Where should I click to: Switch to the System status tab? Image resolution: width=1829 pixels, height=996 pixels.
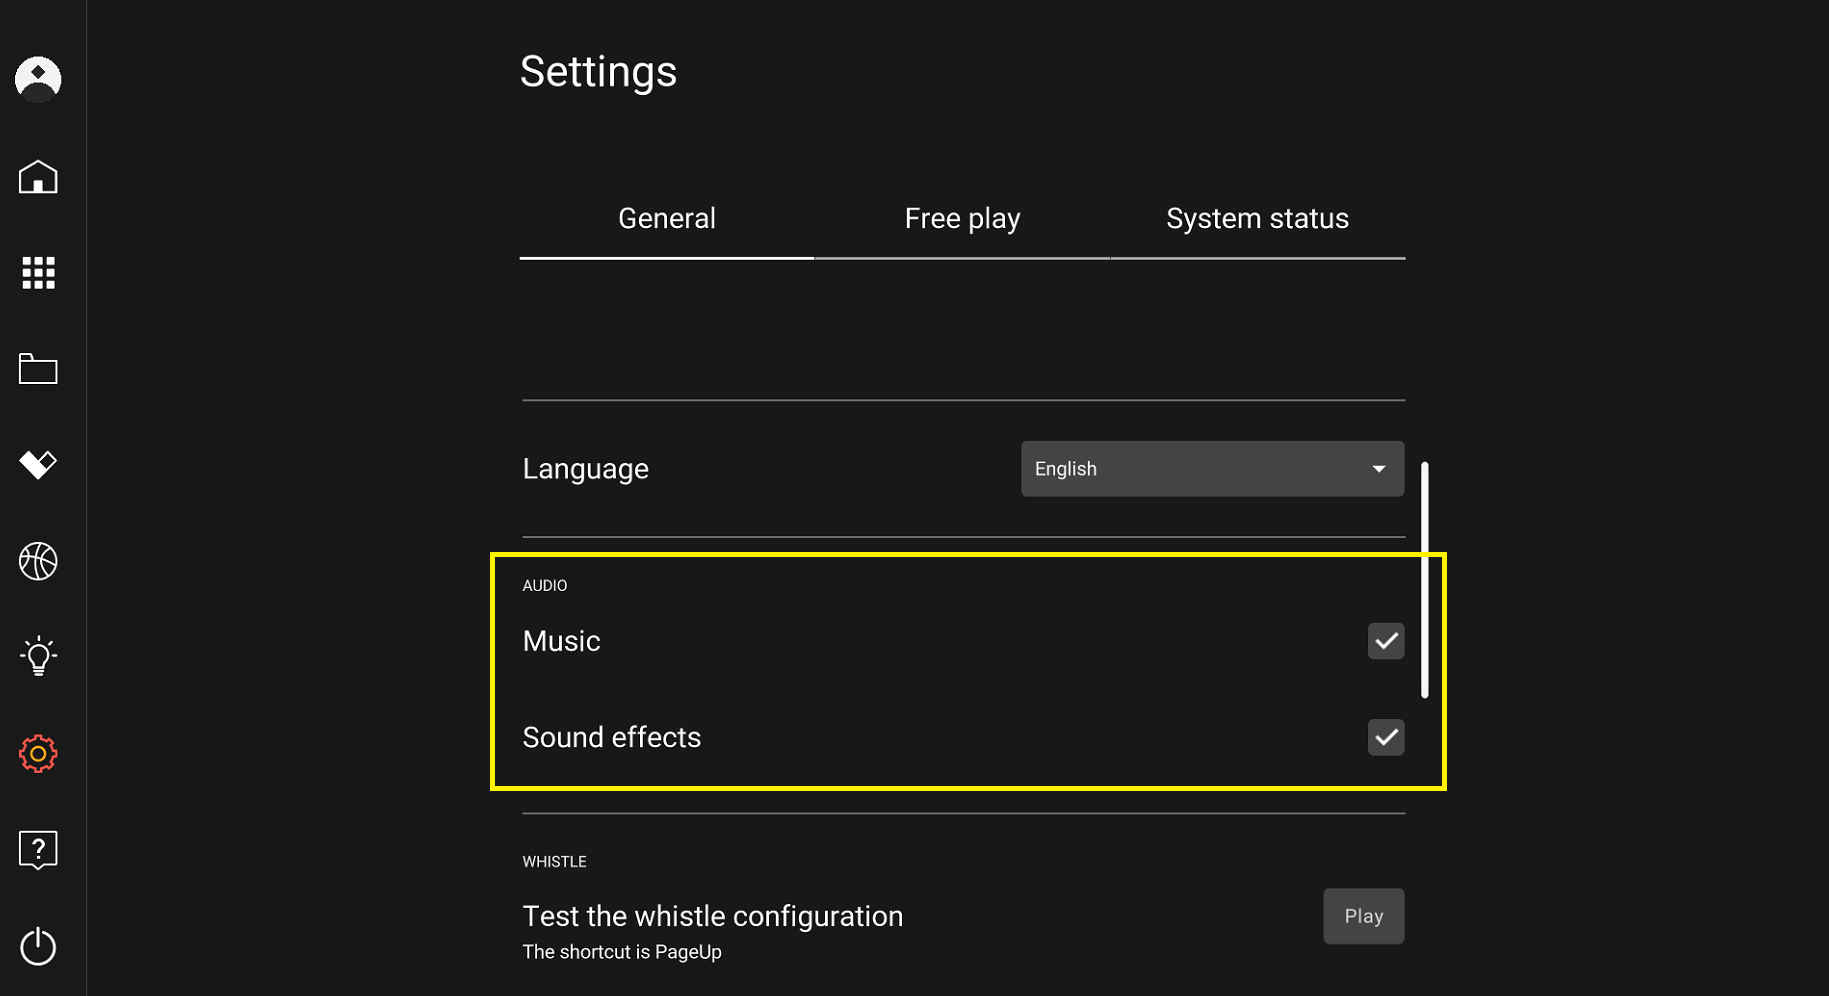[1257, 219]
